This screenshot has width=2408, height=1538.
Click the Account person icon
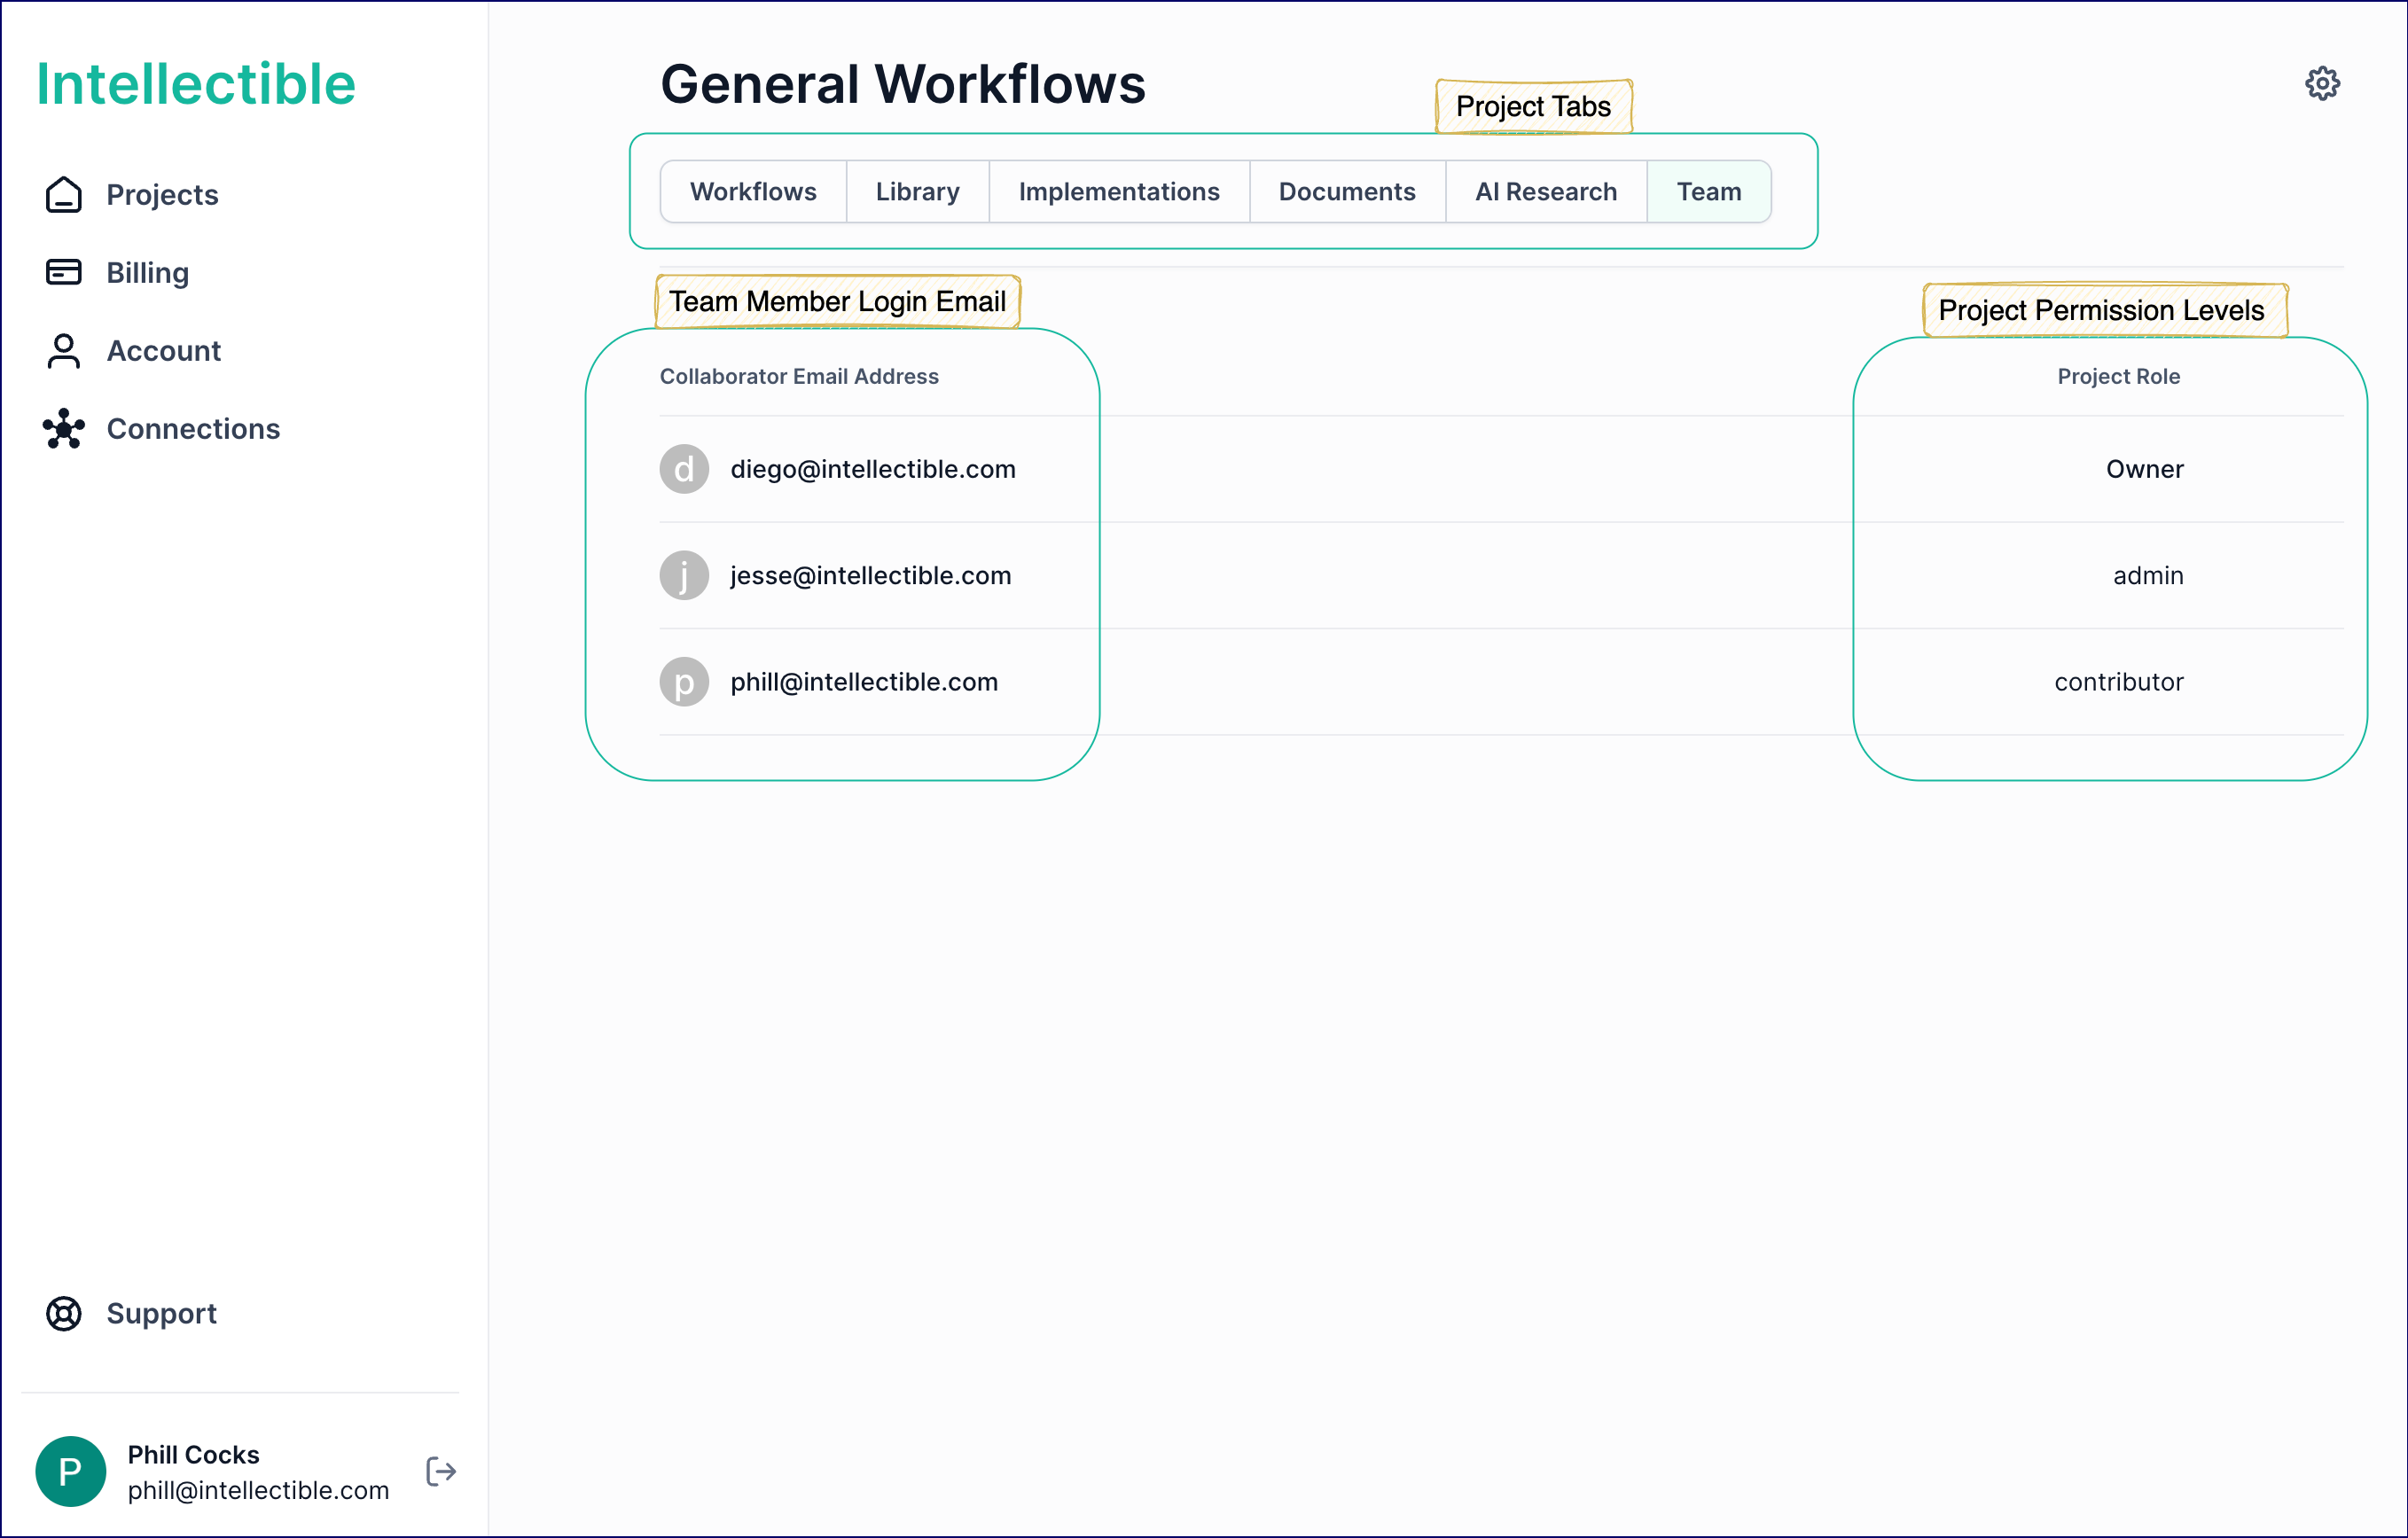64,351
